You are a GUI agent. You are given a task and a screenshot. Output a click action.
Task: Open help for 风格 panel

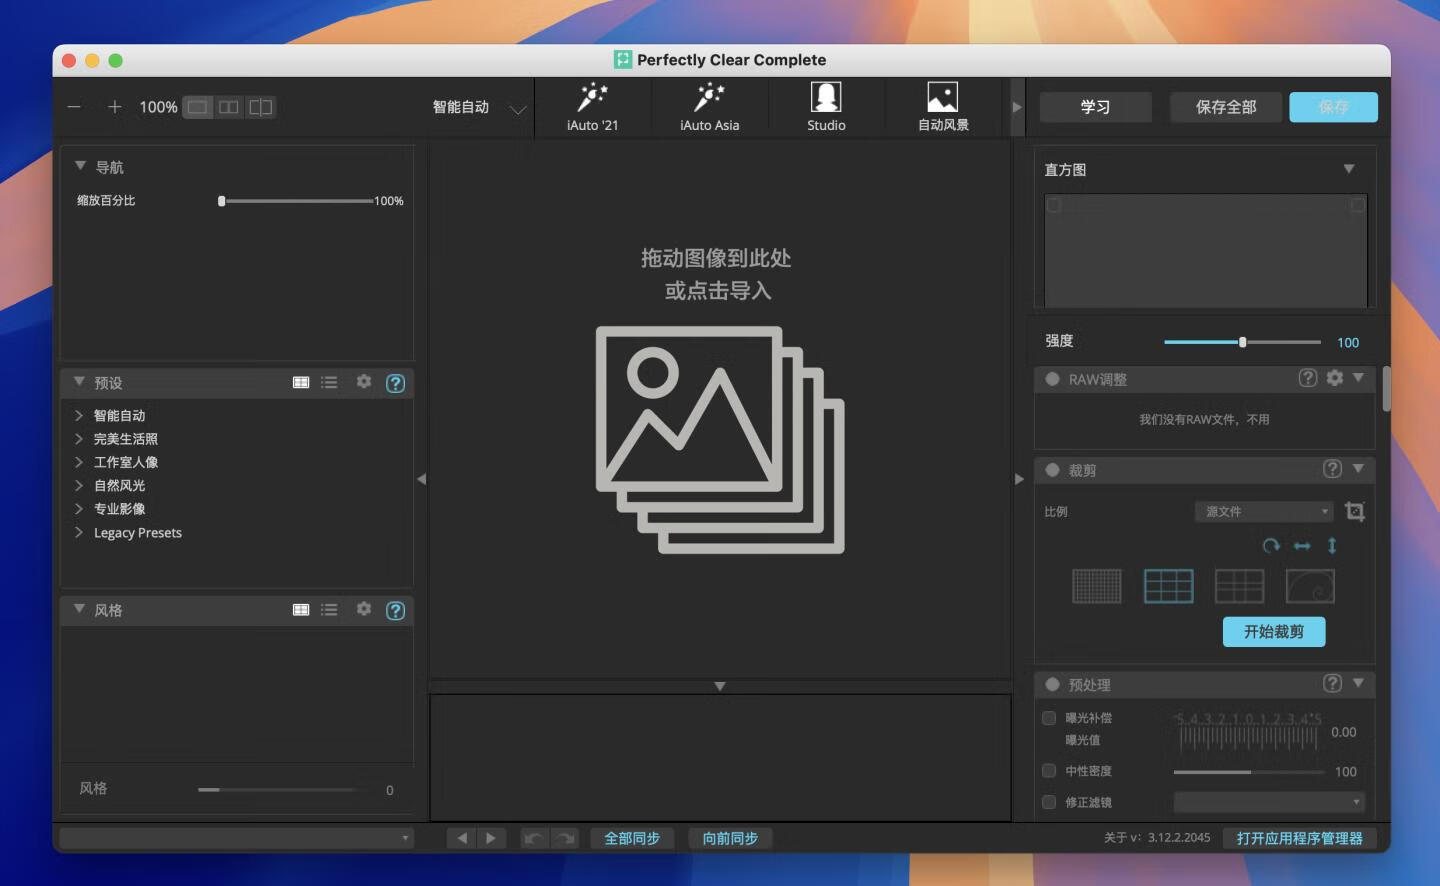coord(396,610)
